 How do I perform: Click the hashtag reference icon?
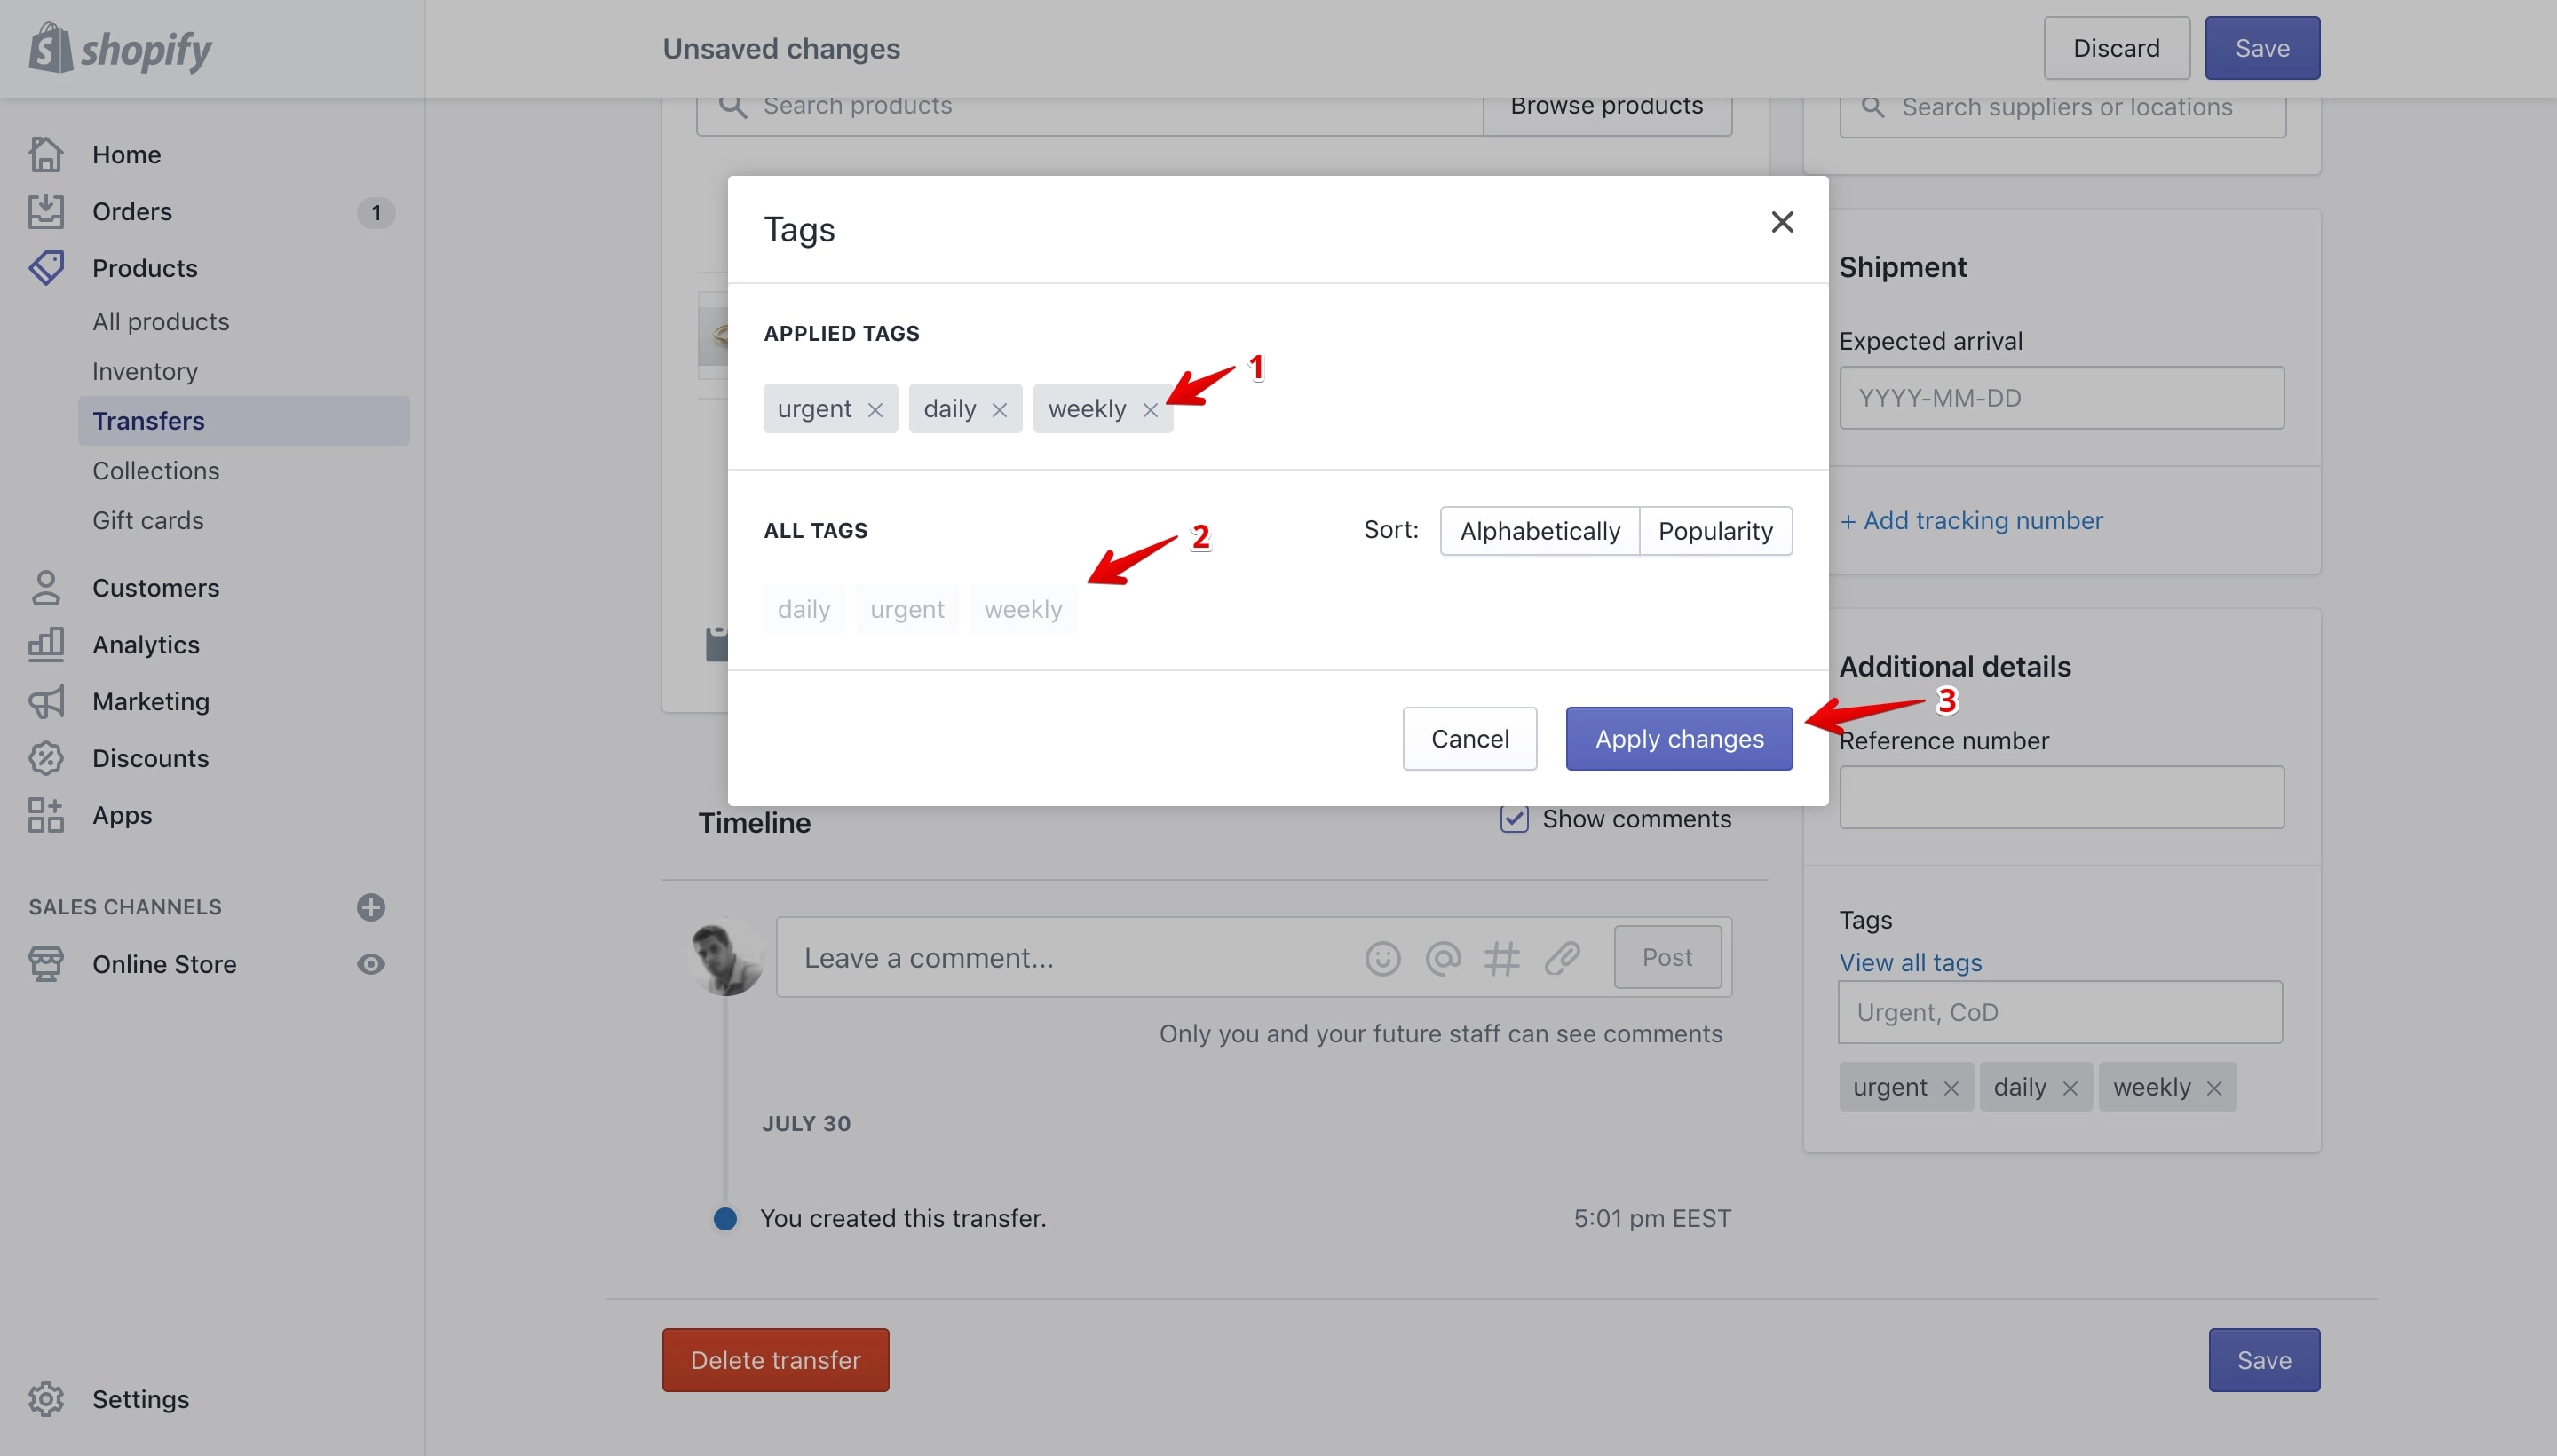pos(1502,958)
